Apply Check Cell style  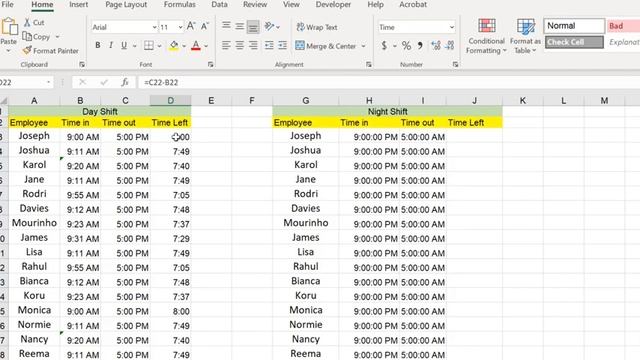pos(574,42)
